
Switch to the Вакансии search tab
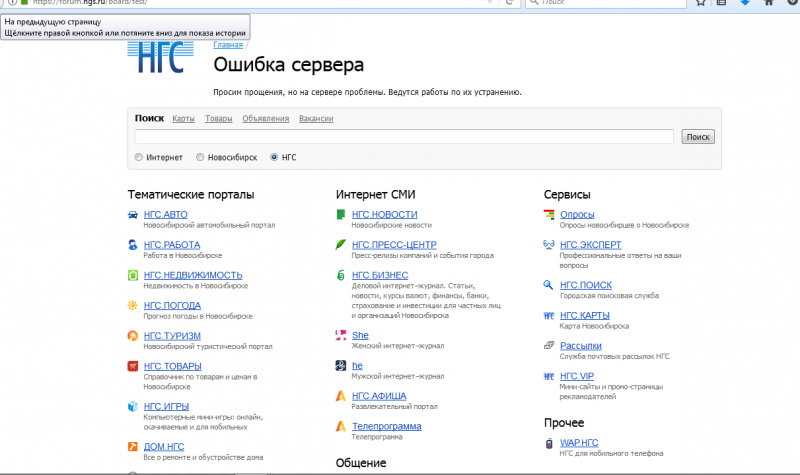[316, 118]
